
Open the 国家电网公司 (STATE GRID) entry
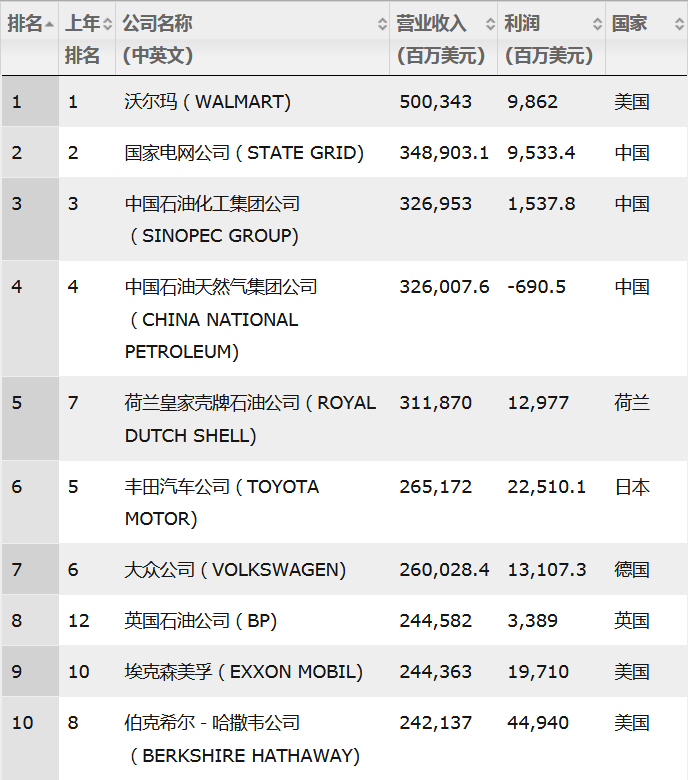[244, 153]
